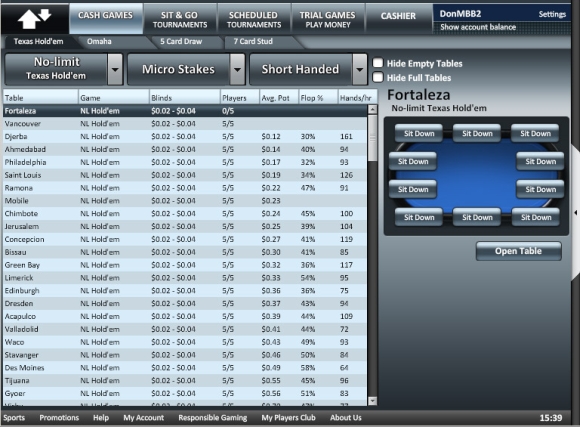
Task: Click the table list scrollbar thumb
Action: tap(372, 138)
